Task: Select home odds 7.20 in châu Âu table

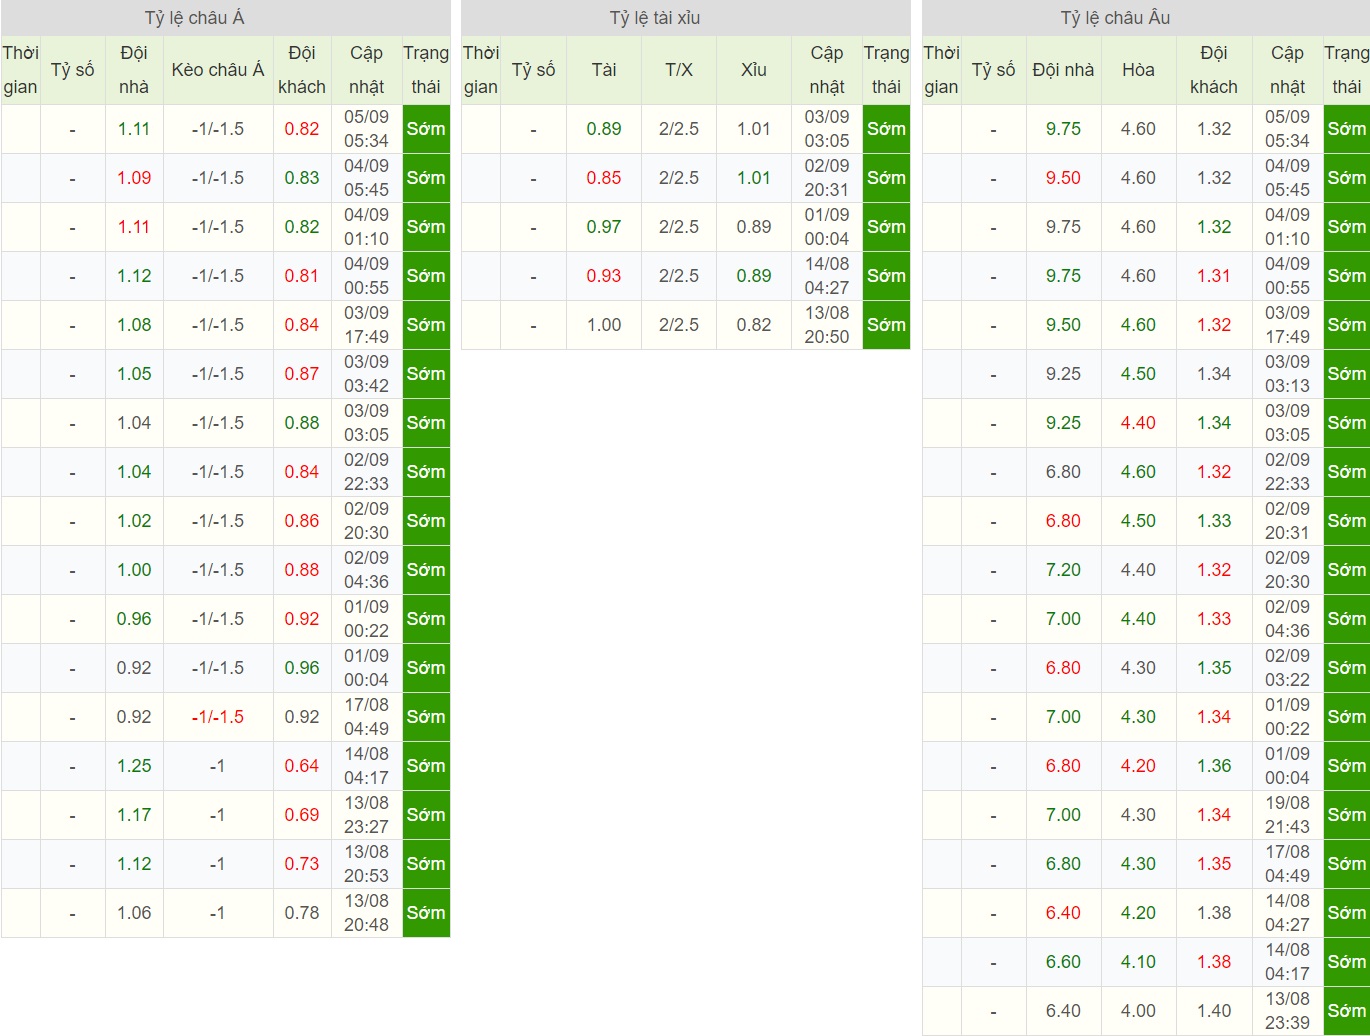Action: pyautogui.click(x=1063, y=570)
